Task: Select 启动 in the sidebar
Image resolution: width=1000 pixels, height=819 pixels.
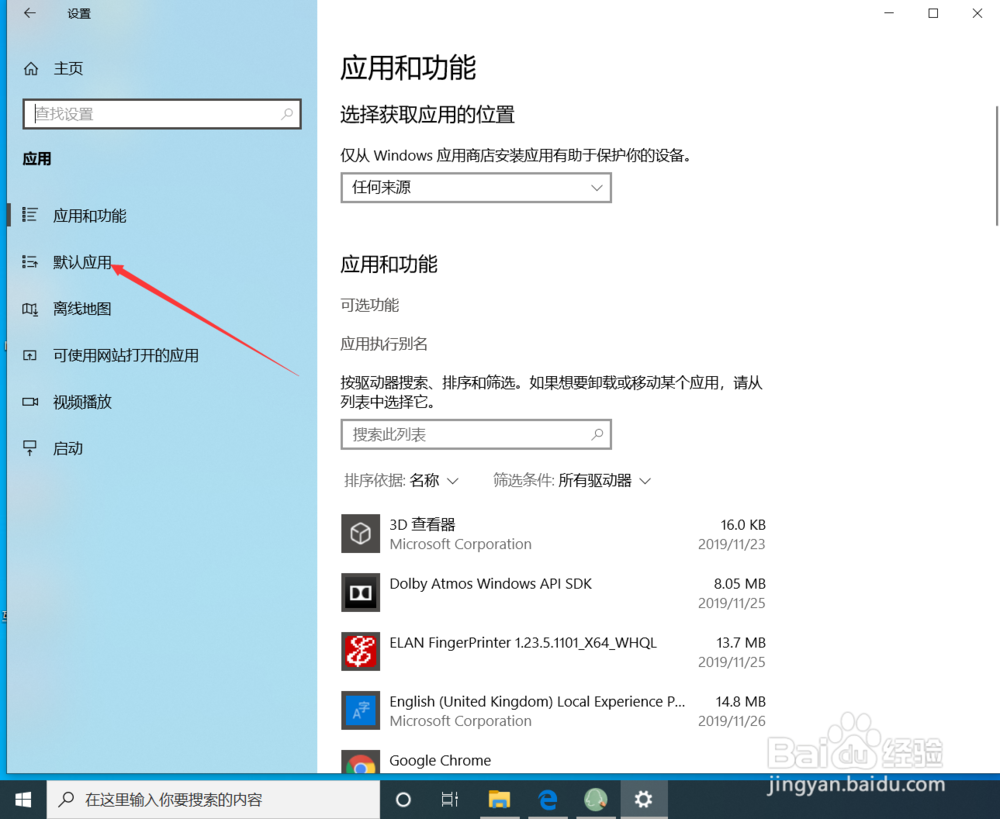Action: click(x=67, y=447)
